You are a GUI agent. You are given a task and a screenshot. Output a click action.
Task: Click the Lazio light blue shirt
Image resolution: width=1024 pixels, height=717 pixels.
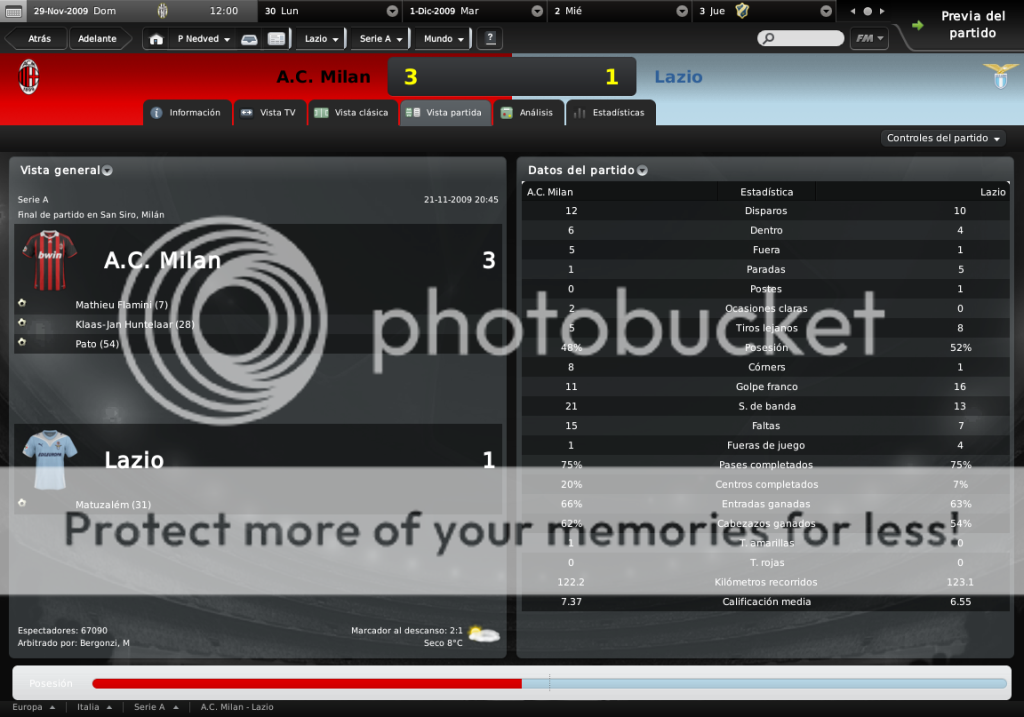tap(50, 460)
